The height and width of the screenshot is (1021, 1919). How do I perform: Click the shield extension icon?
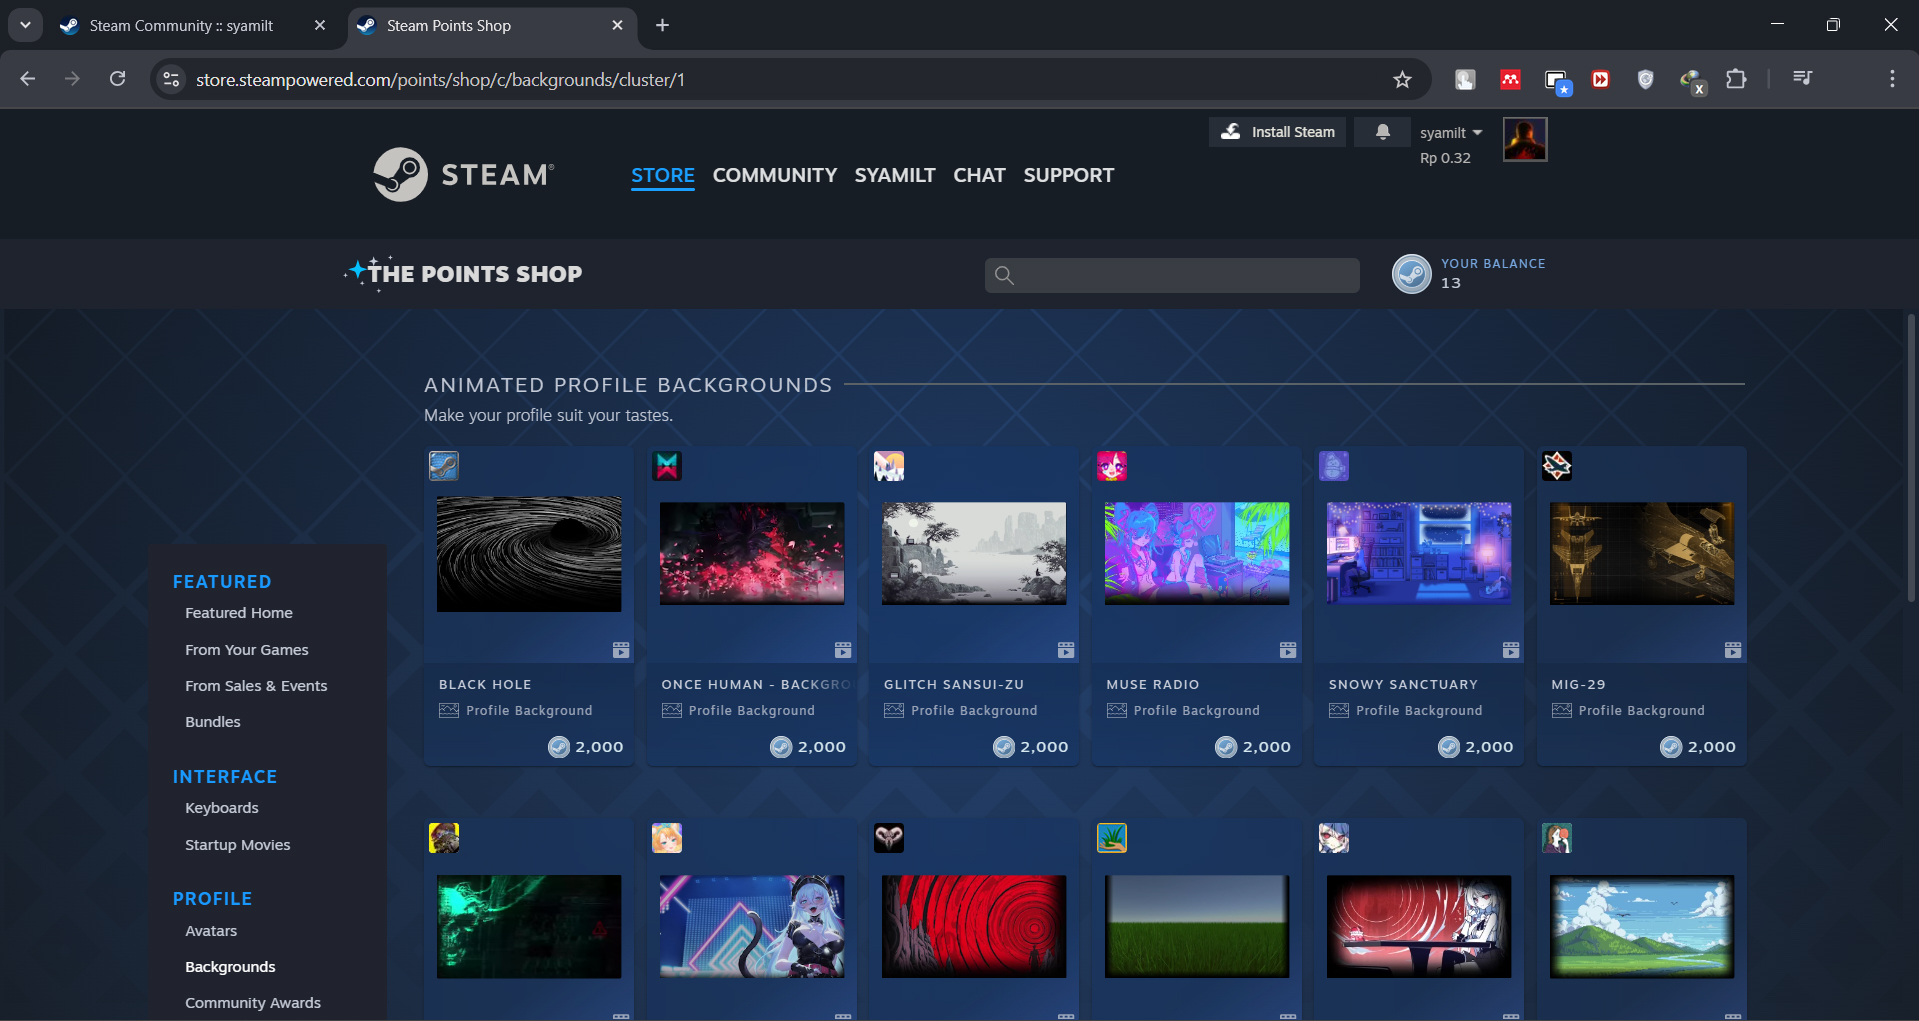point(1646,79)
